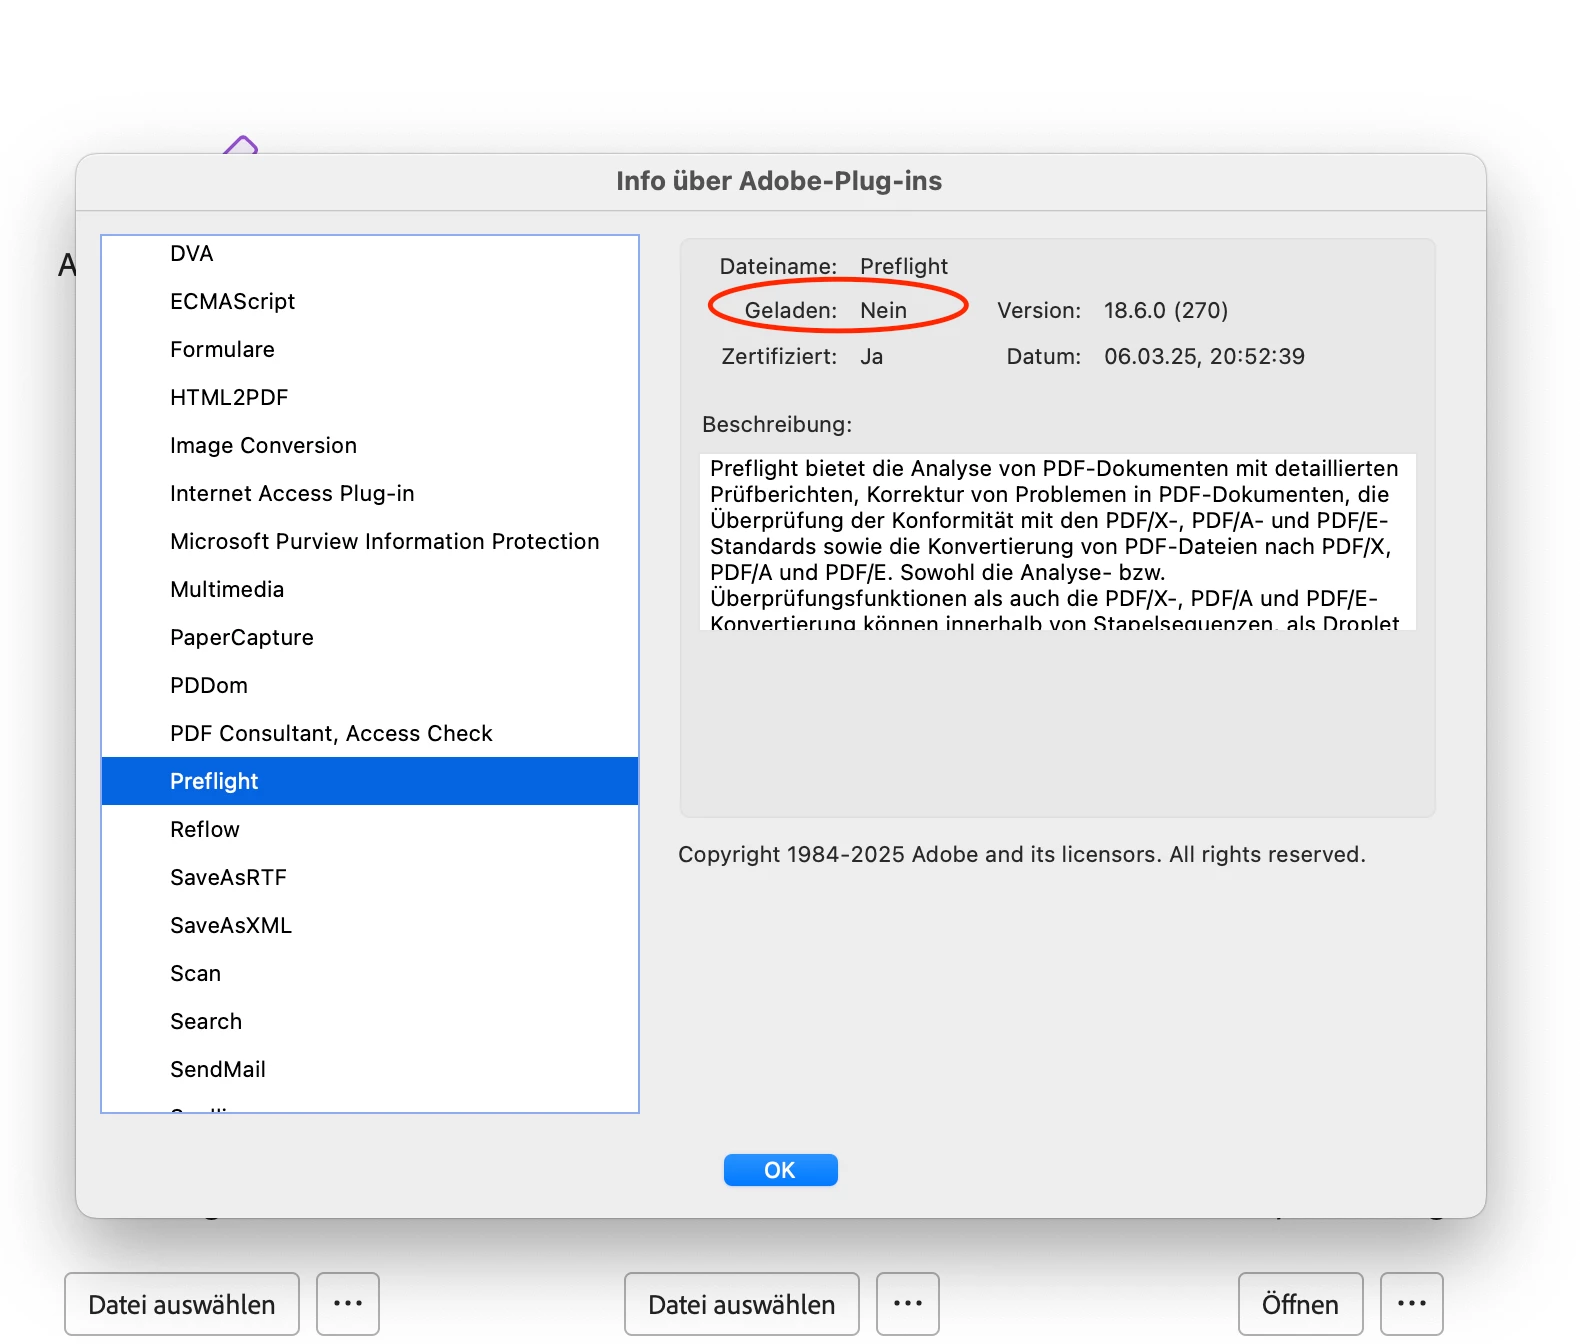1580x1344 pixels.
Task: Select SaveAsRTF in the list
Action: point(369,877)
